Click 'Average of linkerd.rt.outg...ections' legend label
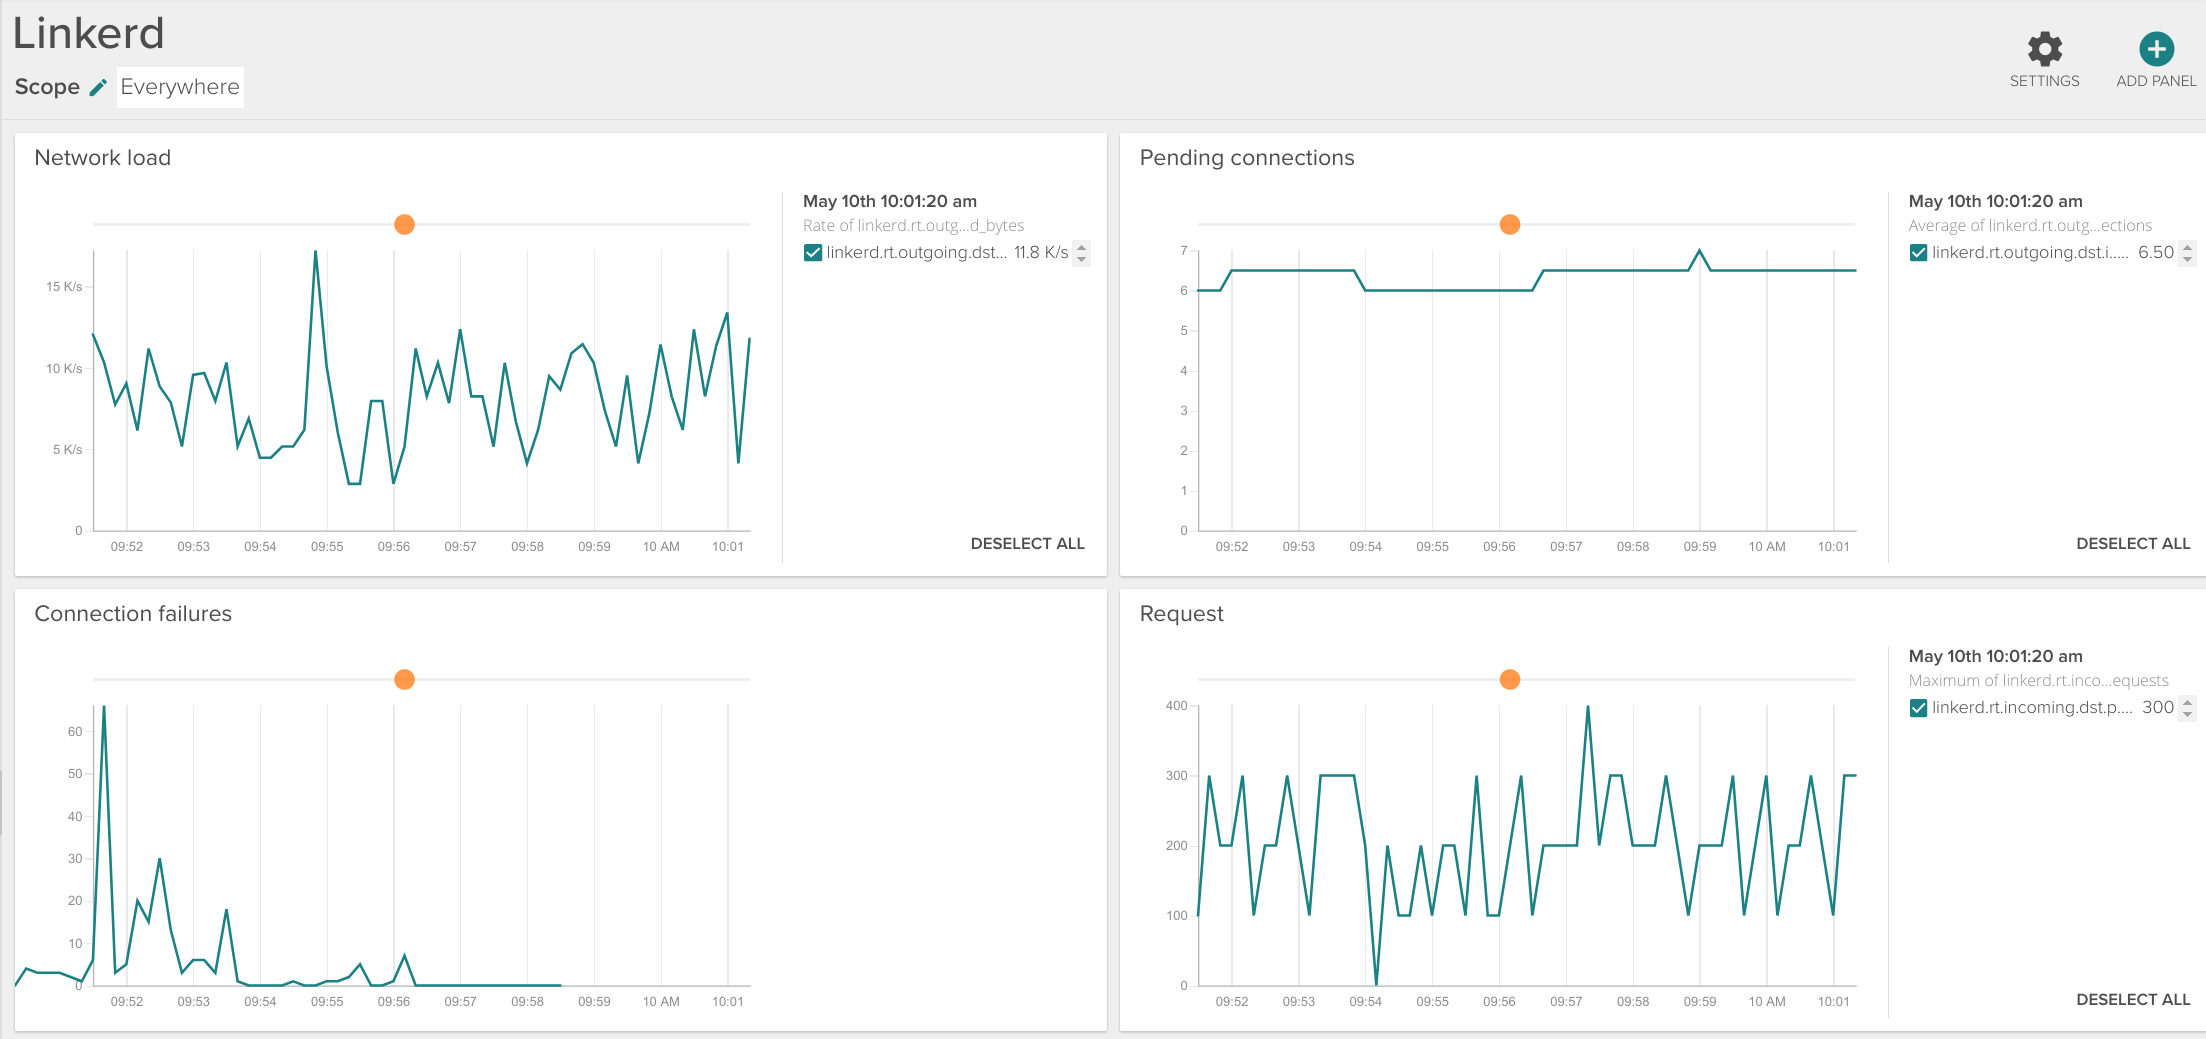2206x1039 pixels. click(2030, 226)
